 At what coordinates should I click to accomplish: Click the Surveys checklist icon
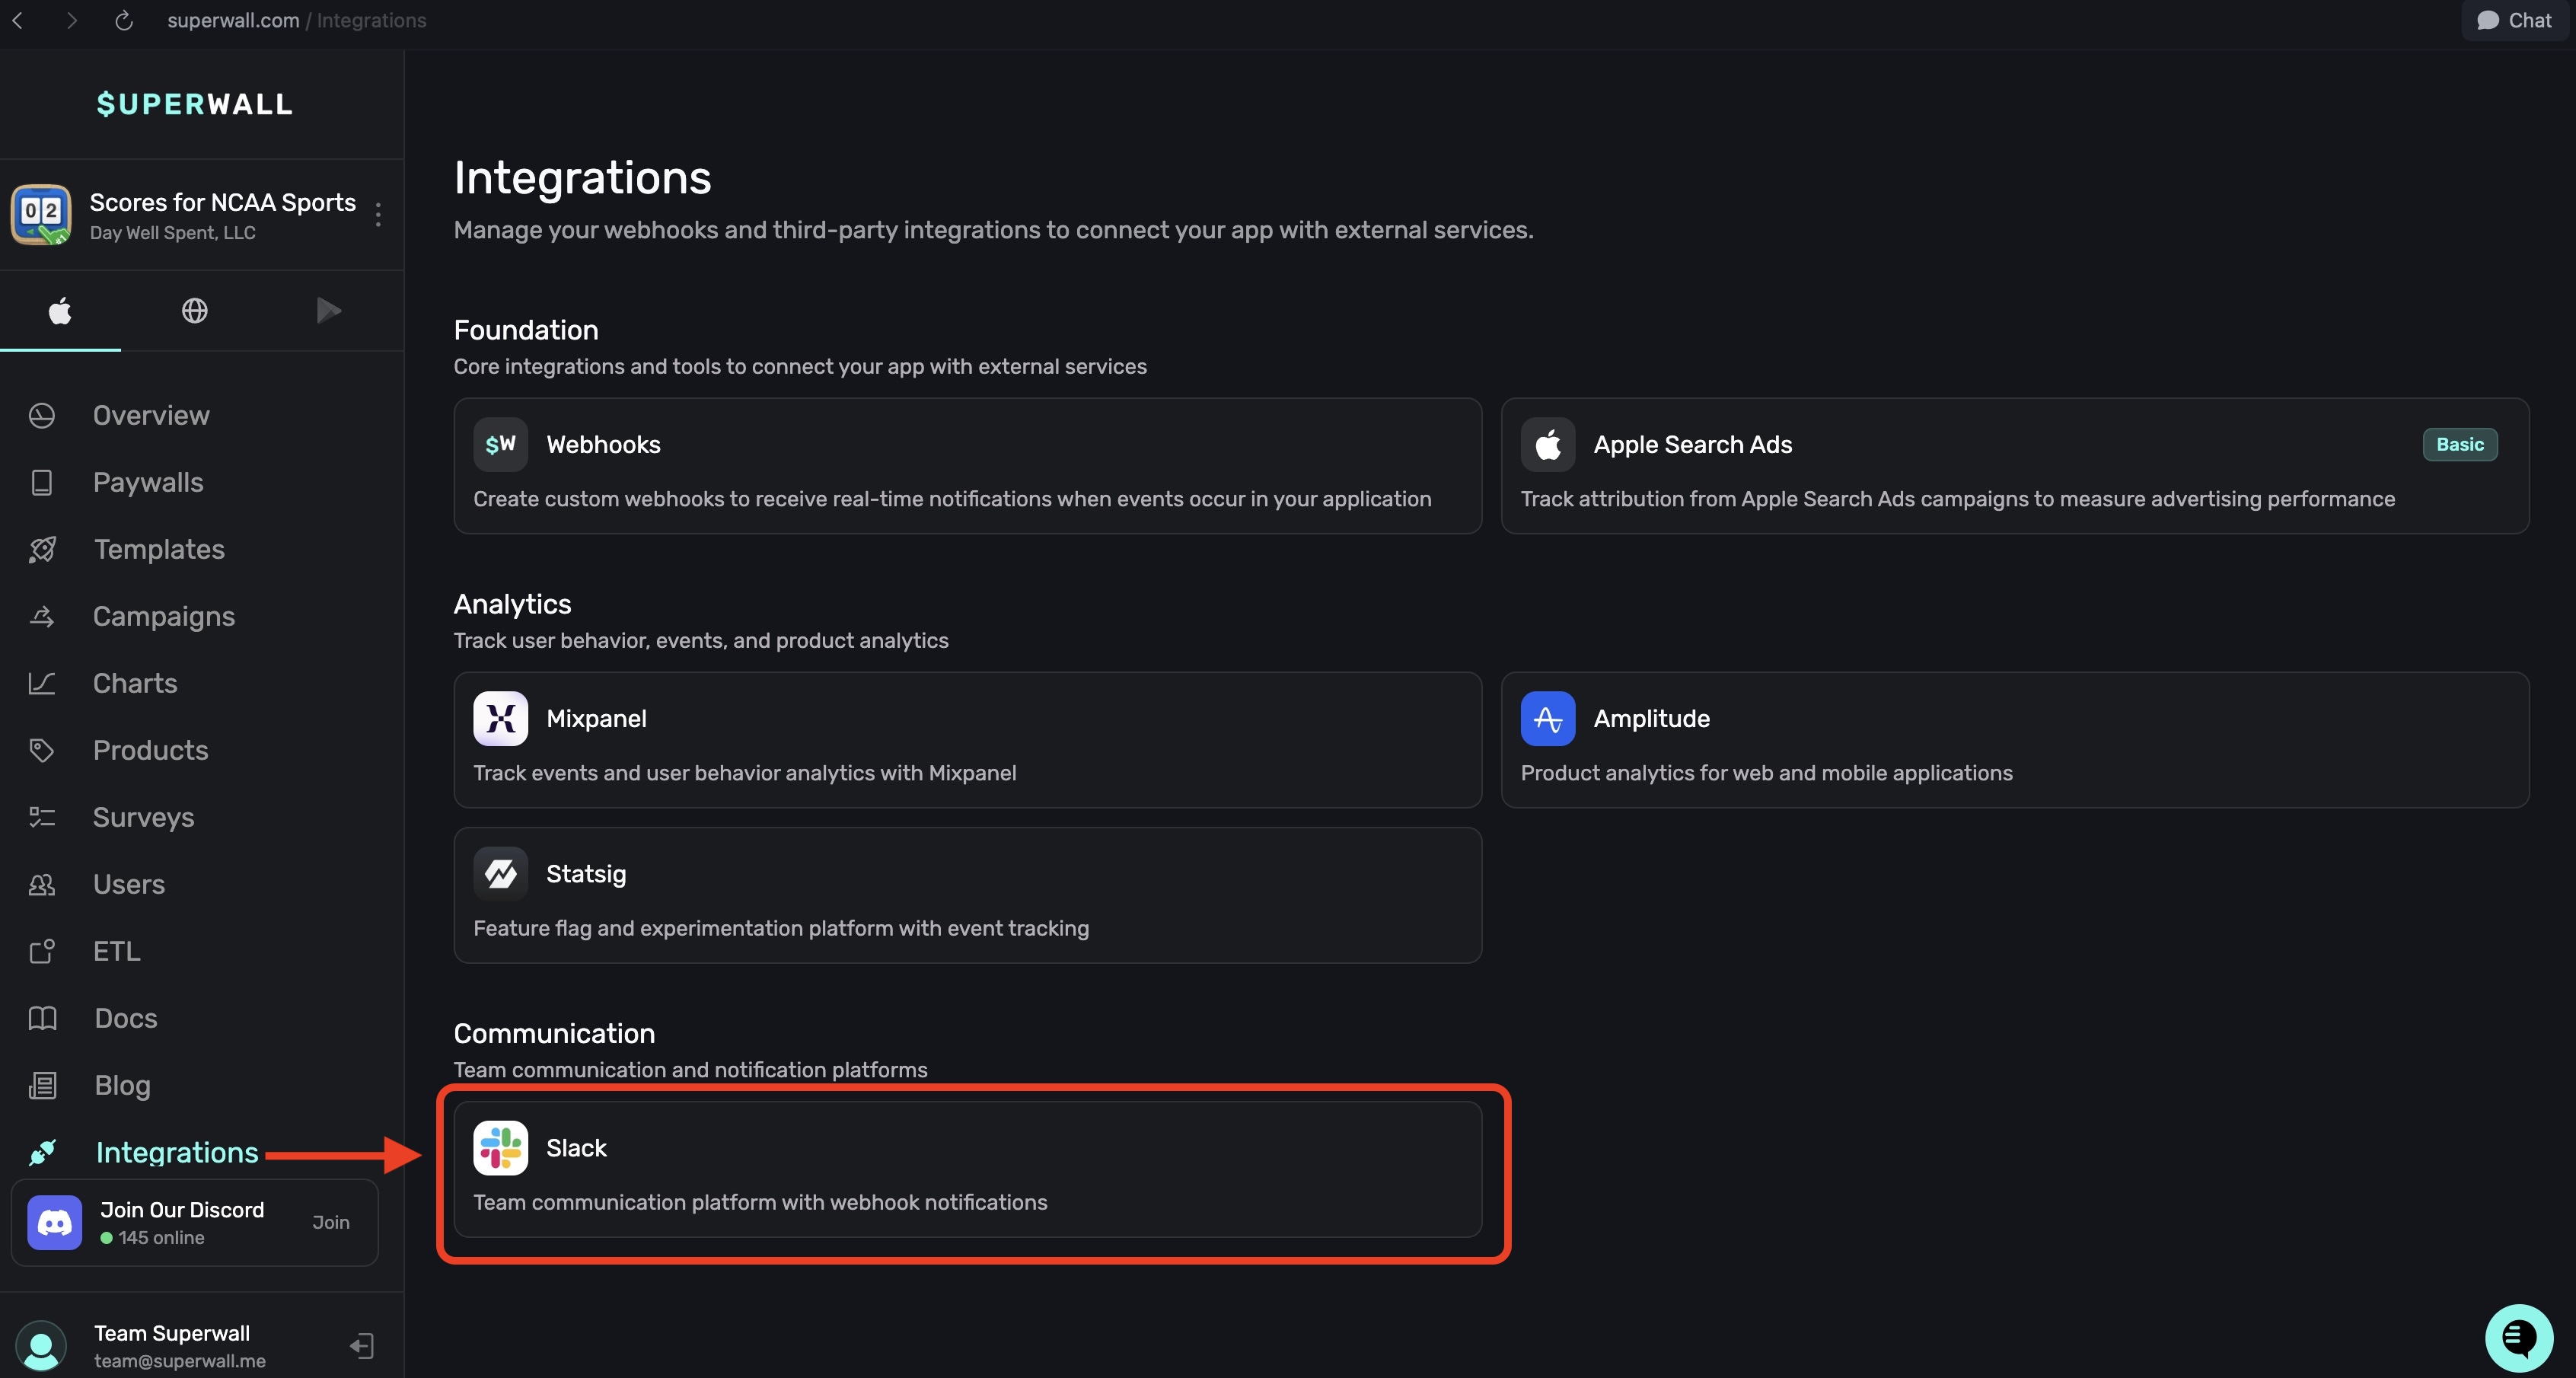(x=42, y=817)
